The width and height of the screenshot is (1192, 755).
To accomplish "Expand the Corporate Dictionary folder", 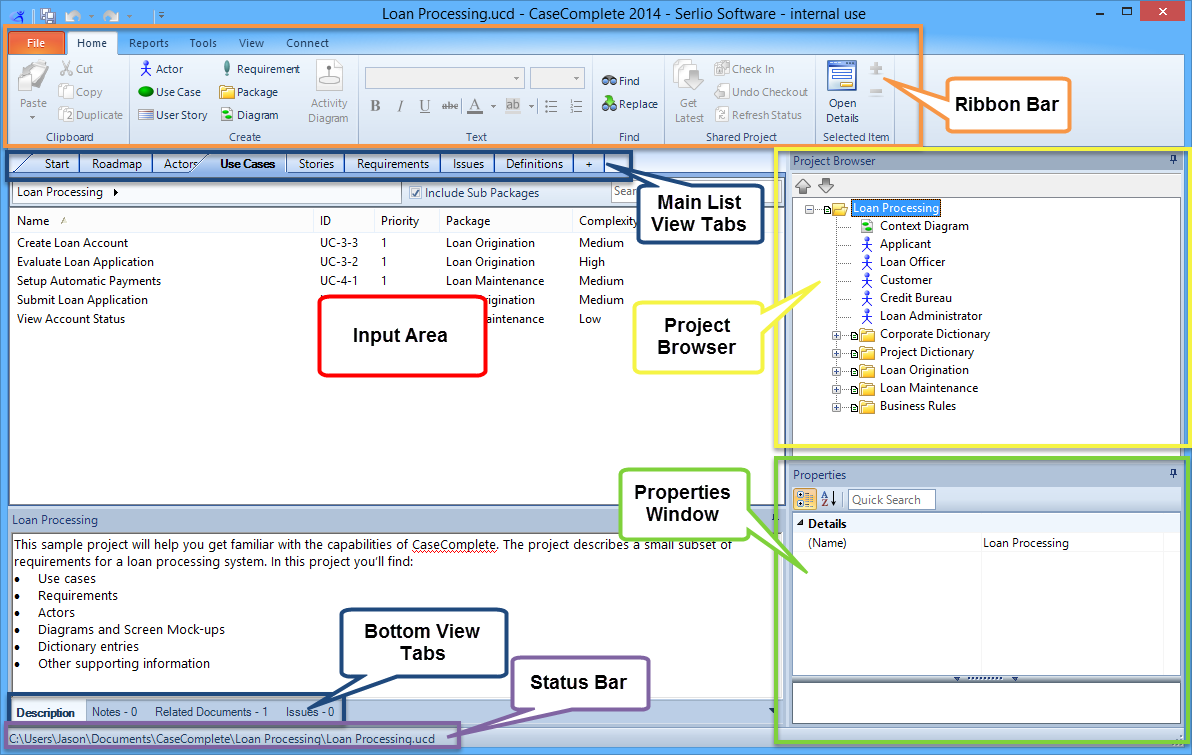I will [x=836, y=335].
